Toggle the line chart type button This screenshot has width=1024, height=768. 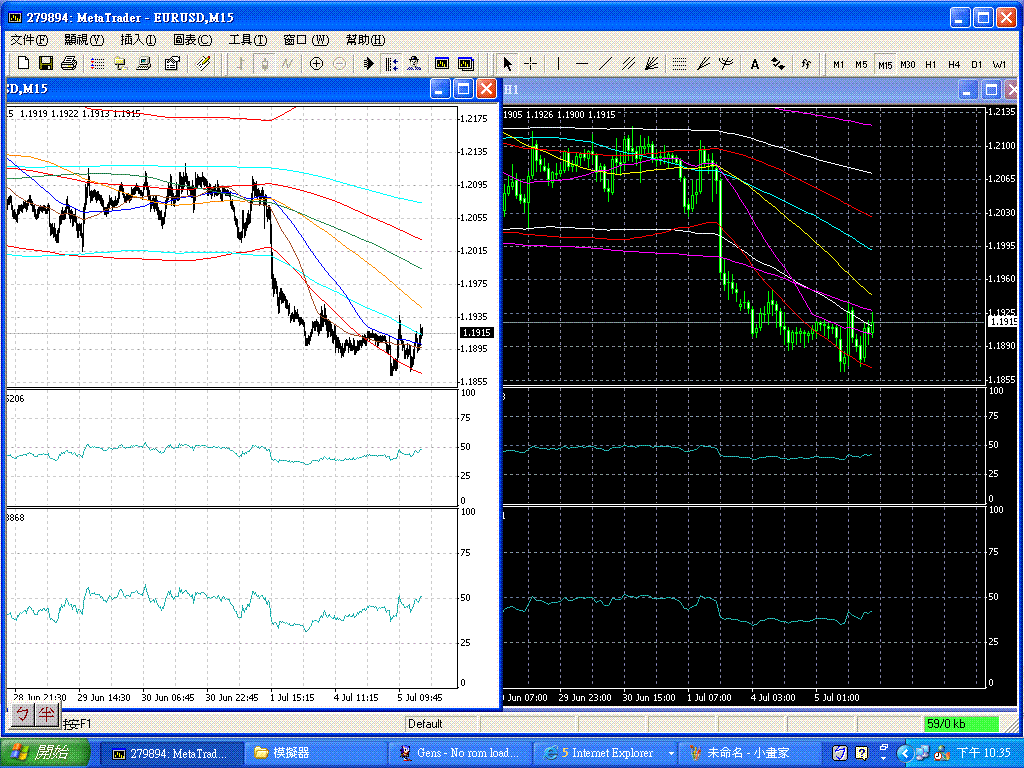(287, 63)
